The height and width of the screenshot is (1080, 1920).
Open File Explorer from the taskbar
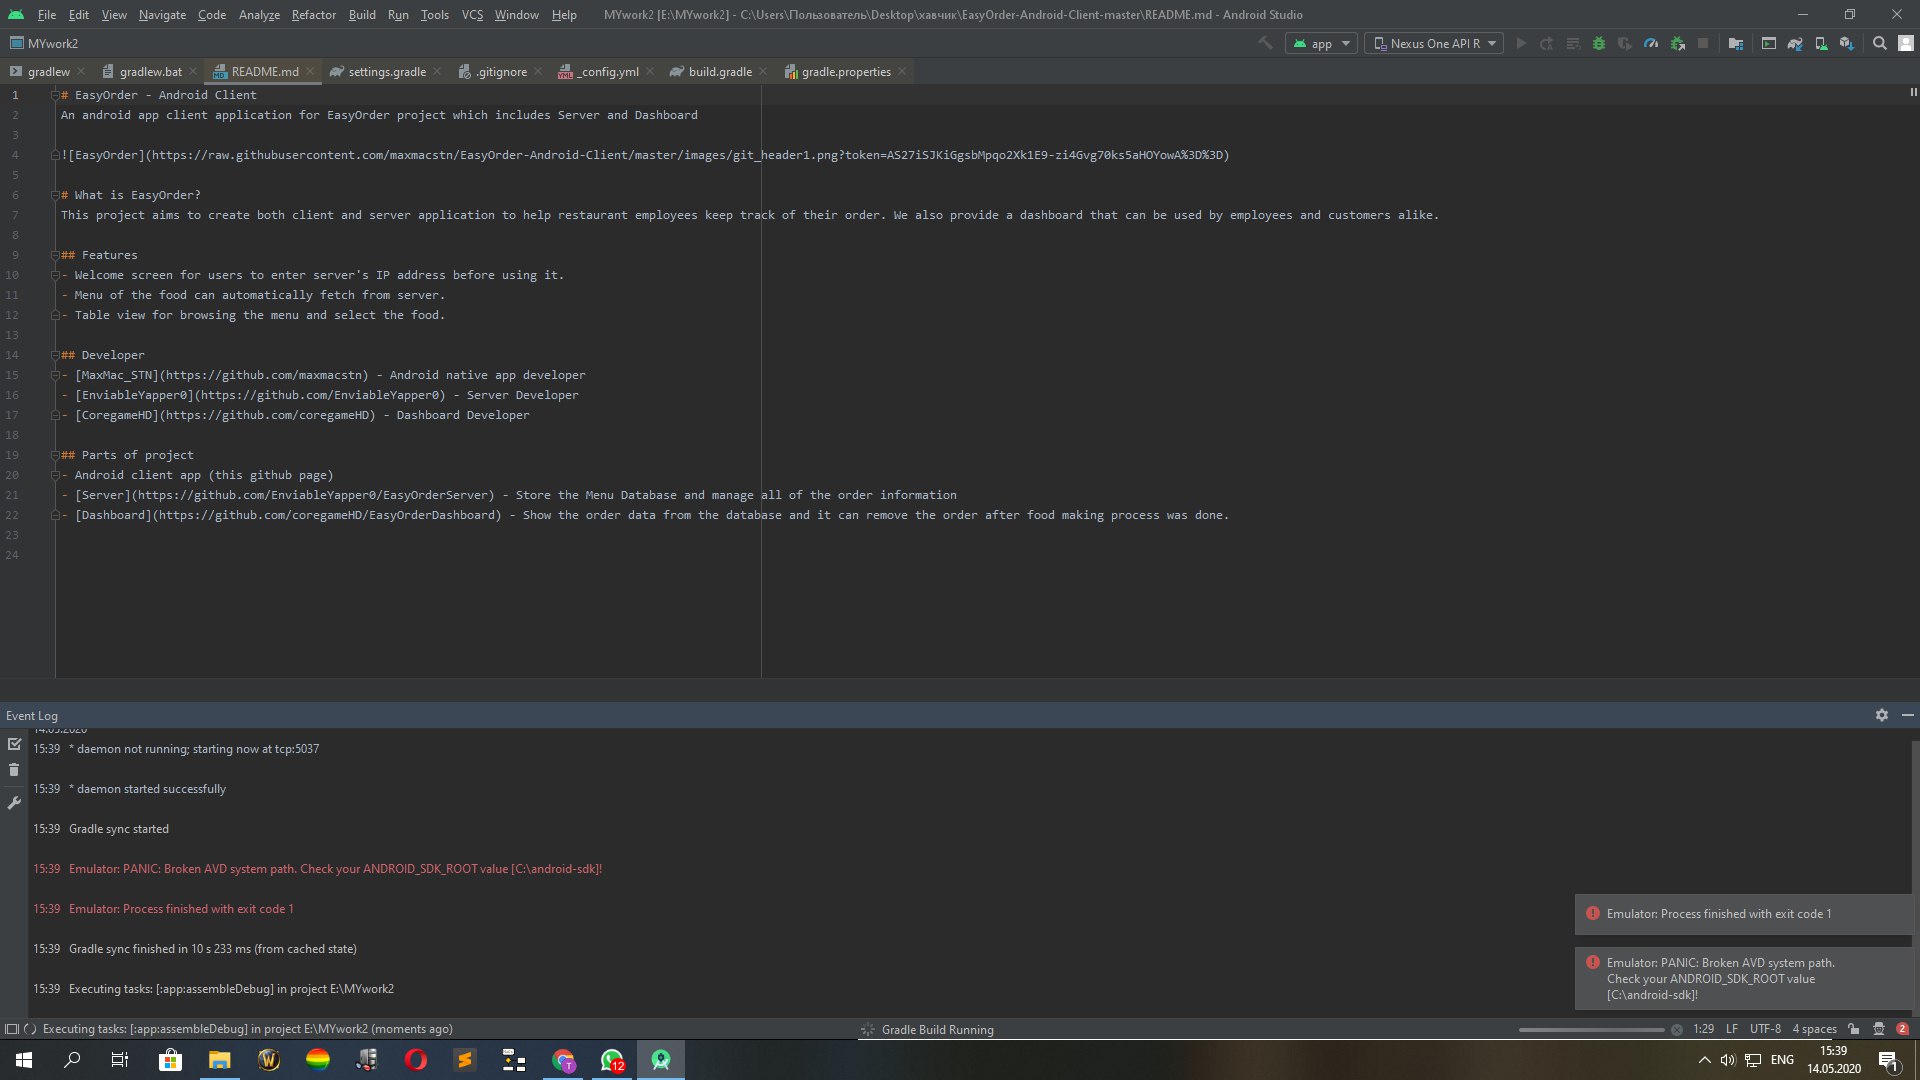pyautogui.click(x=219, y=1060)
